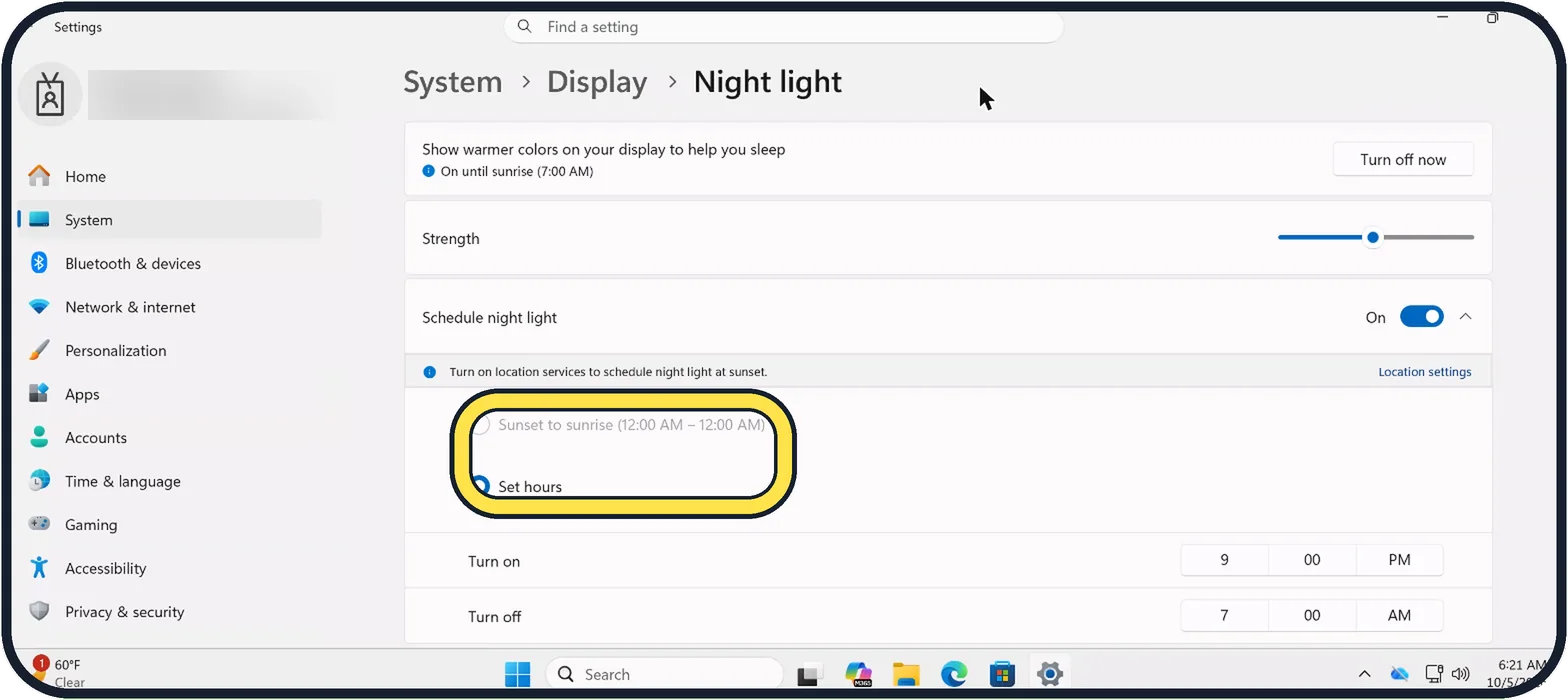Click the OneDrive tray icon
This screenshot has height=700, width=1568.
(x=1400, y=674)
